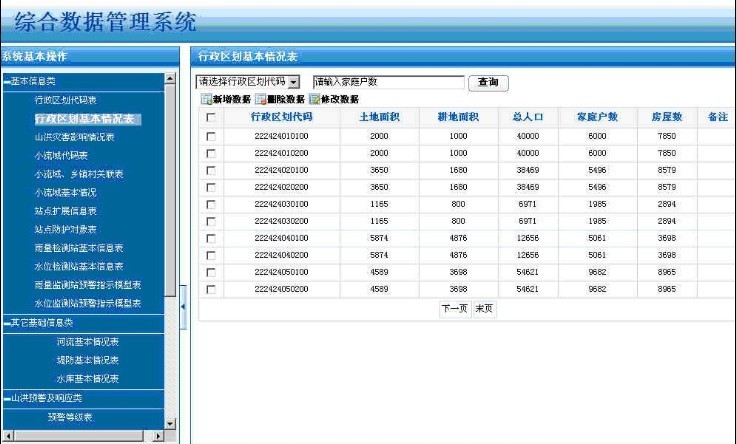
Task: Check the row for code 222424040200
Action: pos(211,255)
